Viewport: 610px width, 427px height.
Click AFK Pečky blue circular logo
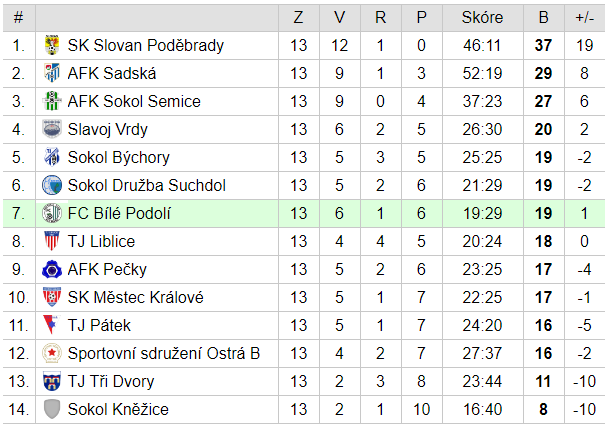[x=52, y=269]
